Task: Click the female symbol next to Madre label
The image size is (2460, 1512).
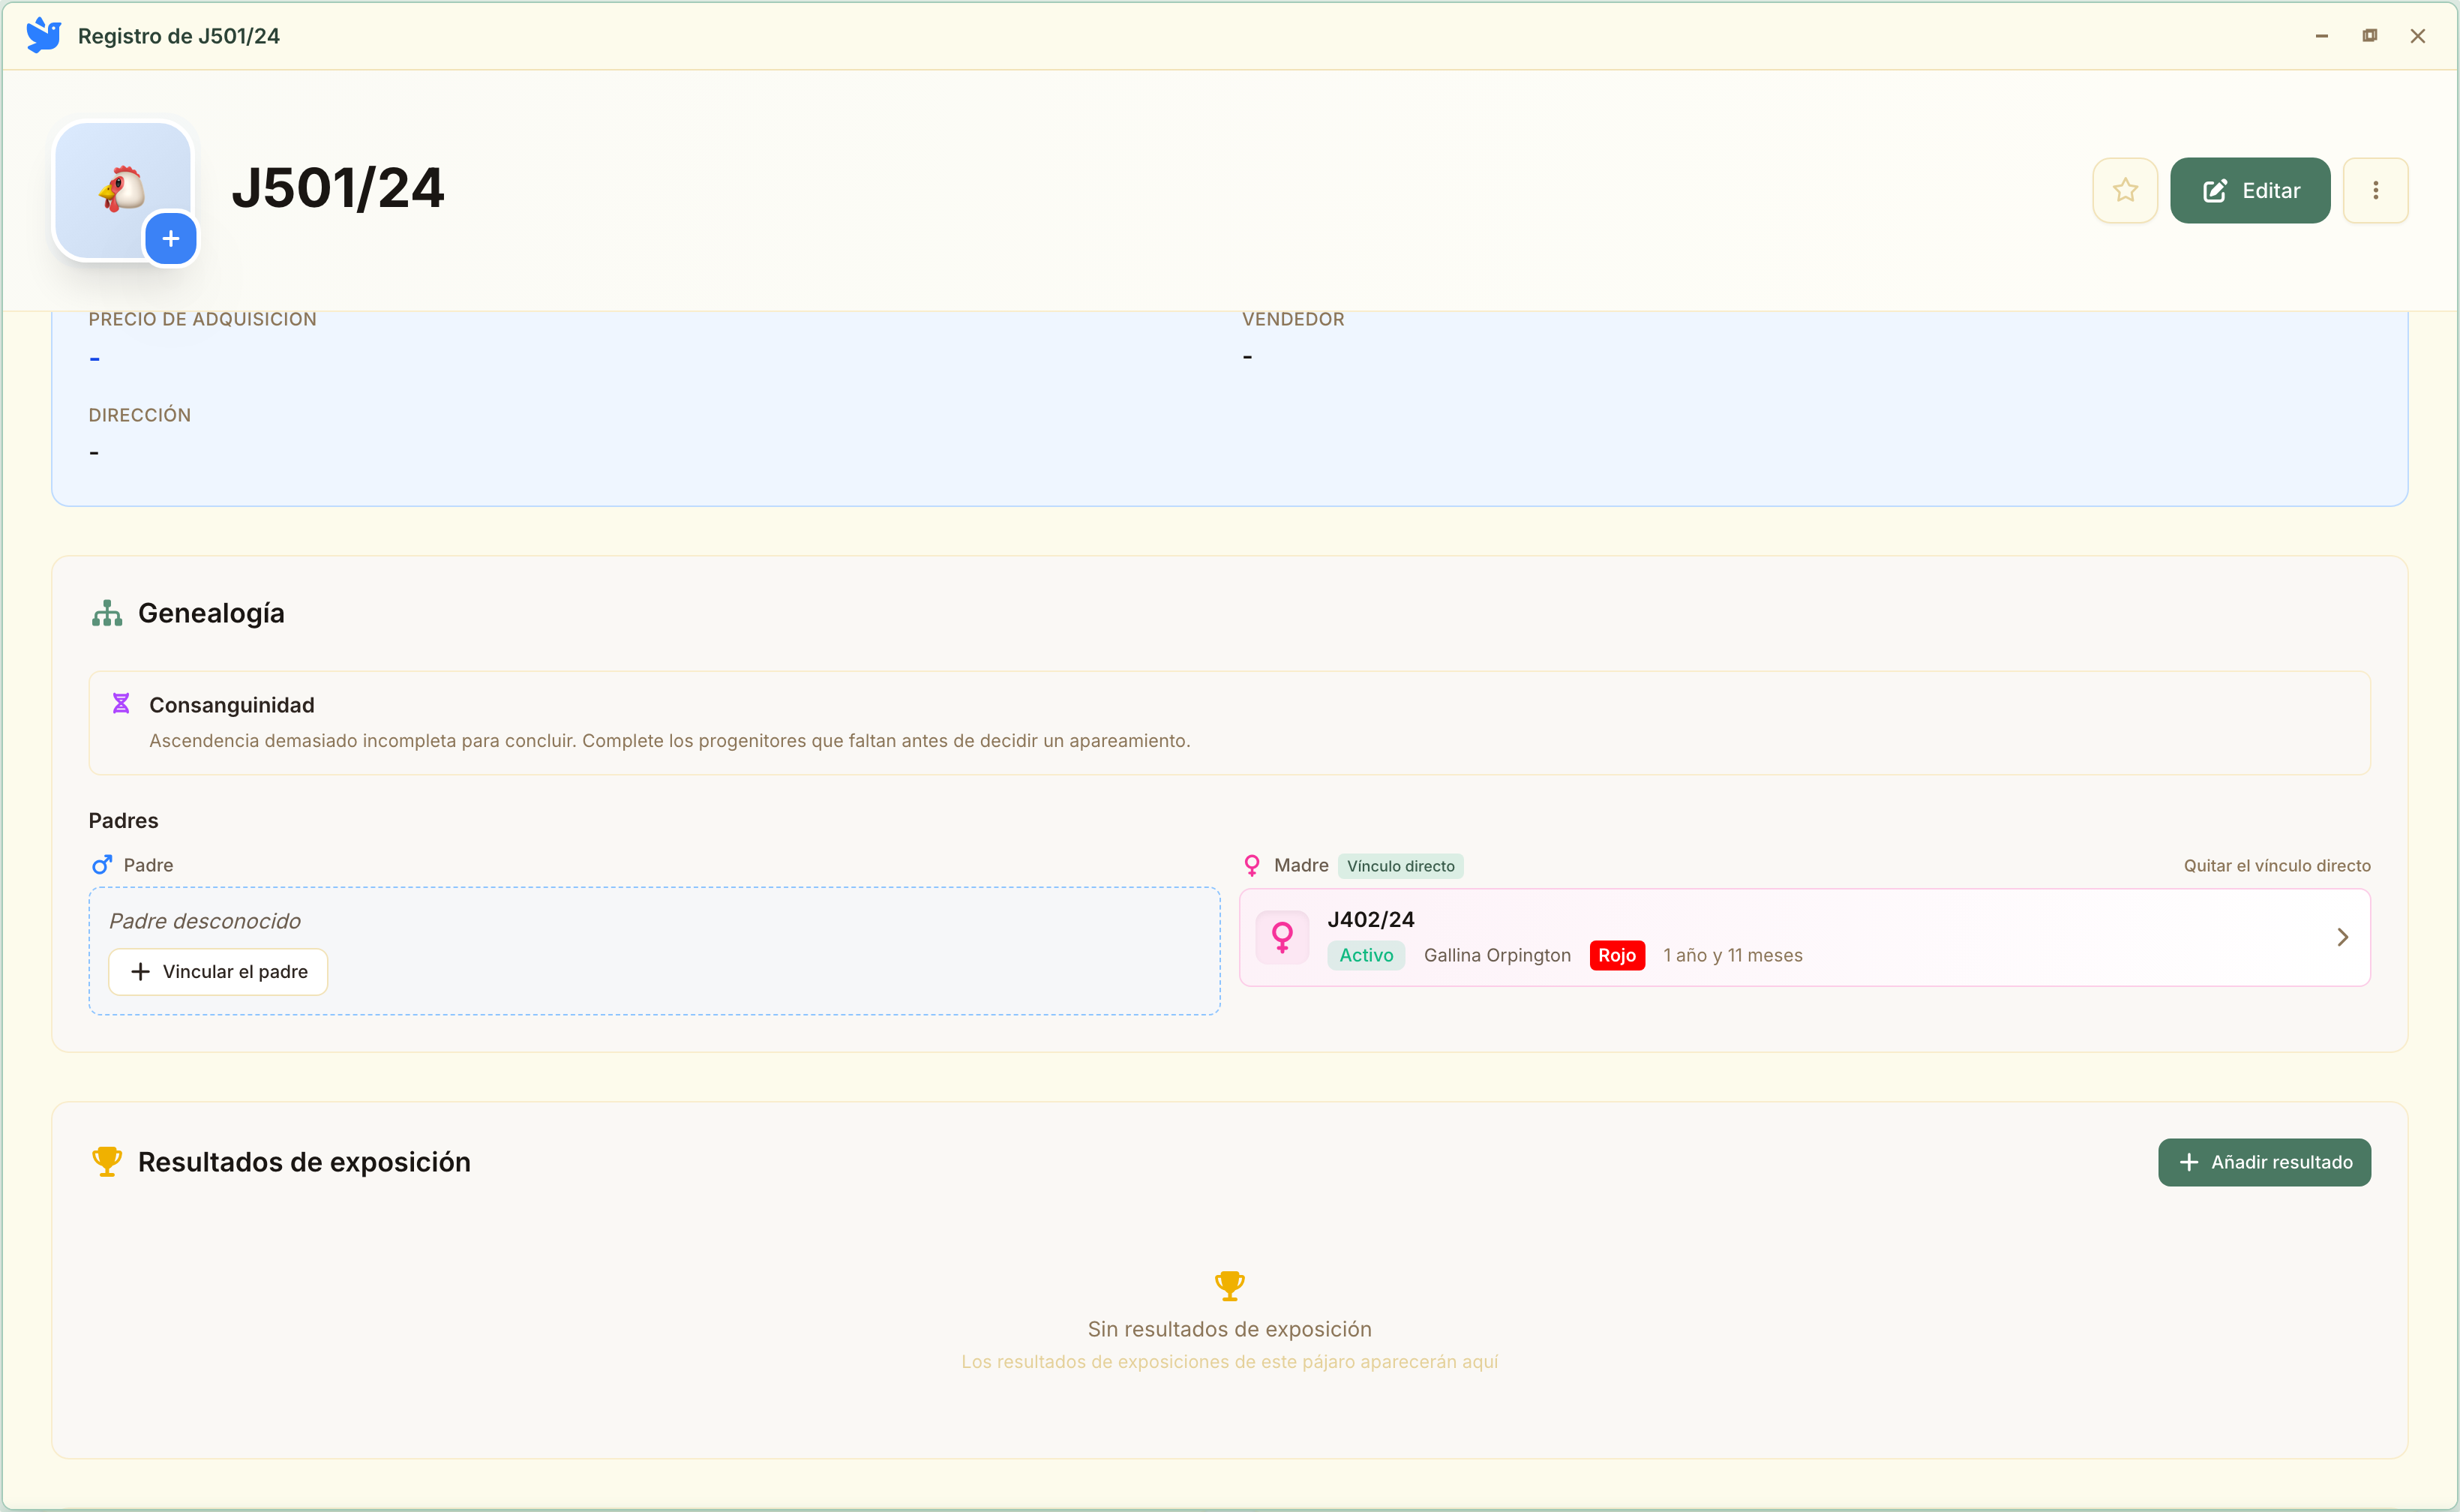Action: pyautogui.click(x=1251, y=865)
